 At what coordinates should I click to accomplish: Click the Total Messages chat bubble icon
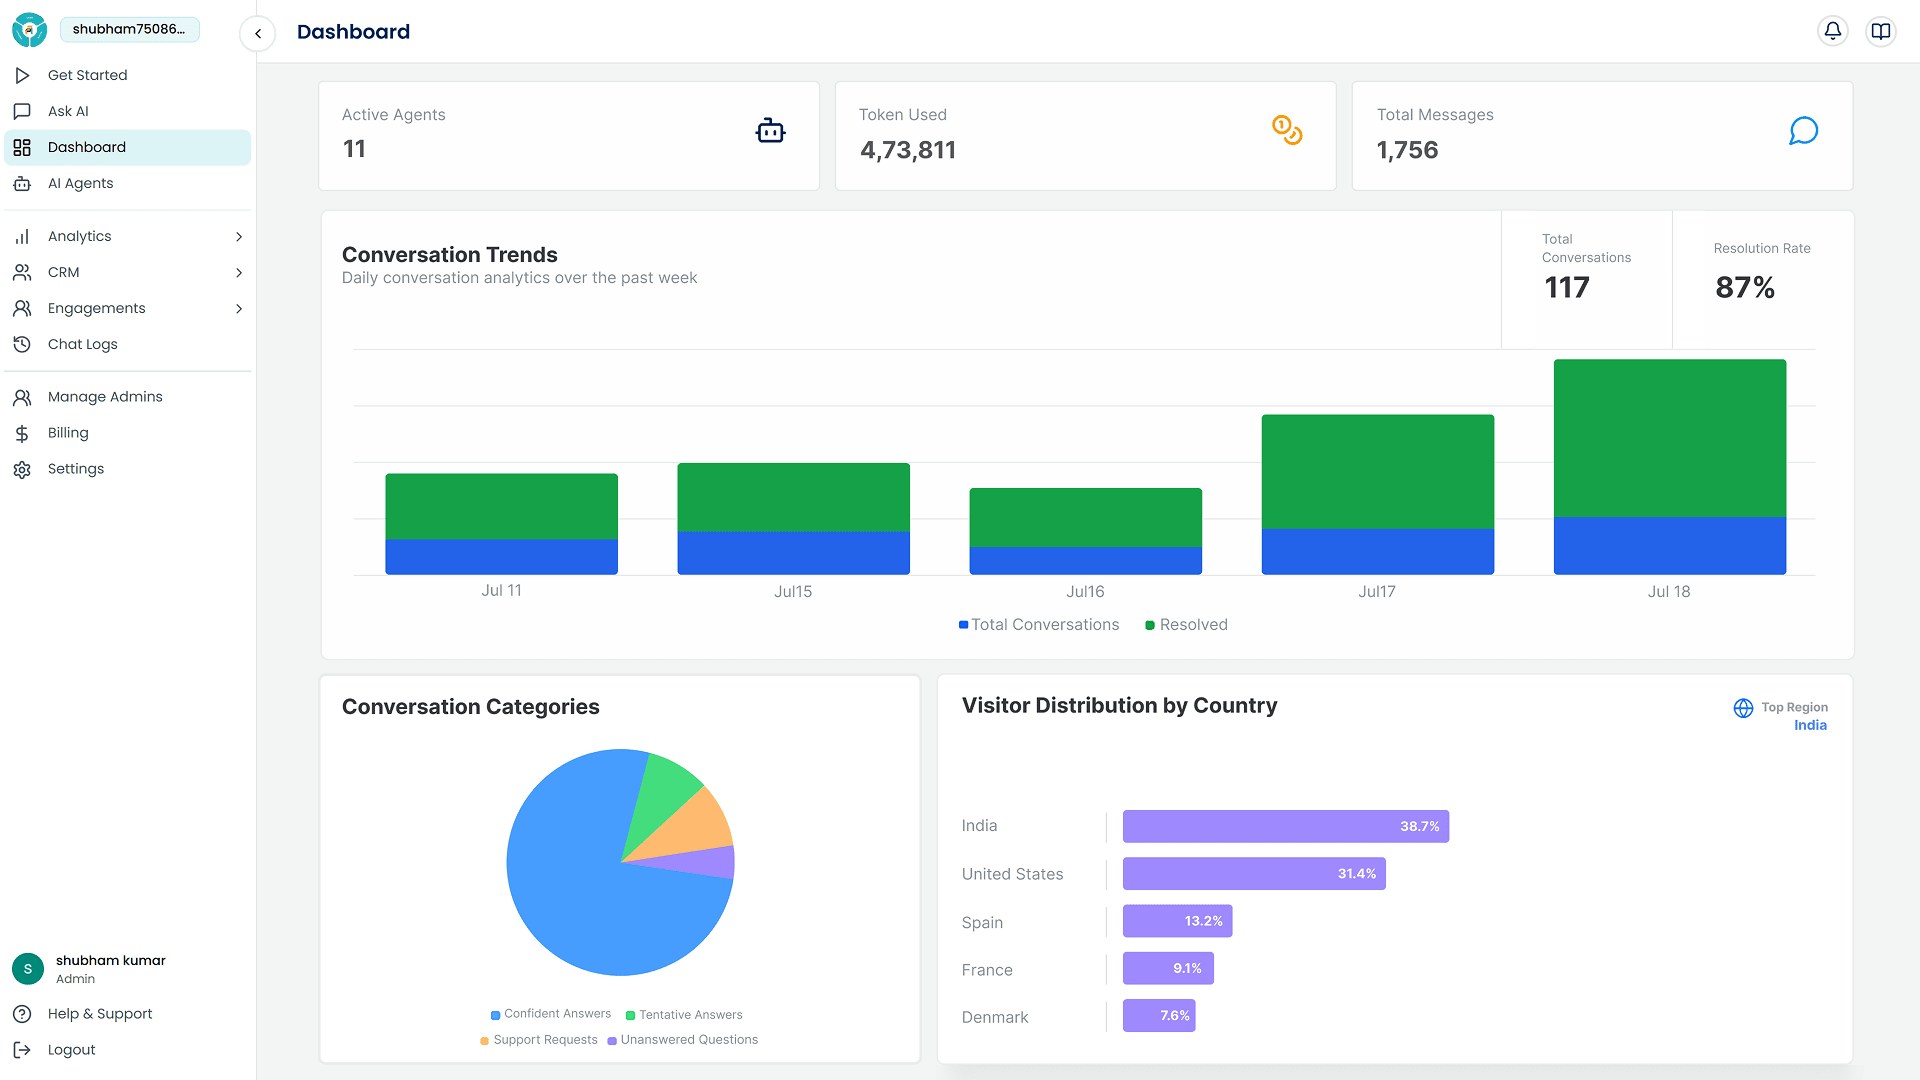1802,131
